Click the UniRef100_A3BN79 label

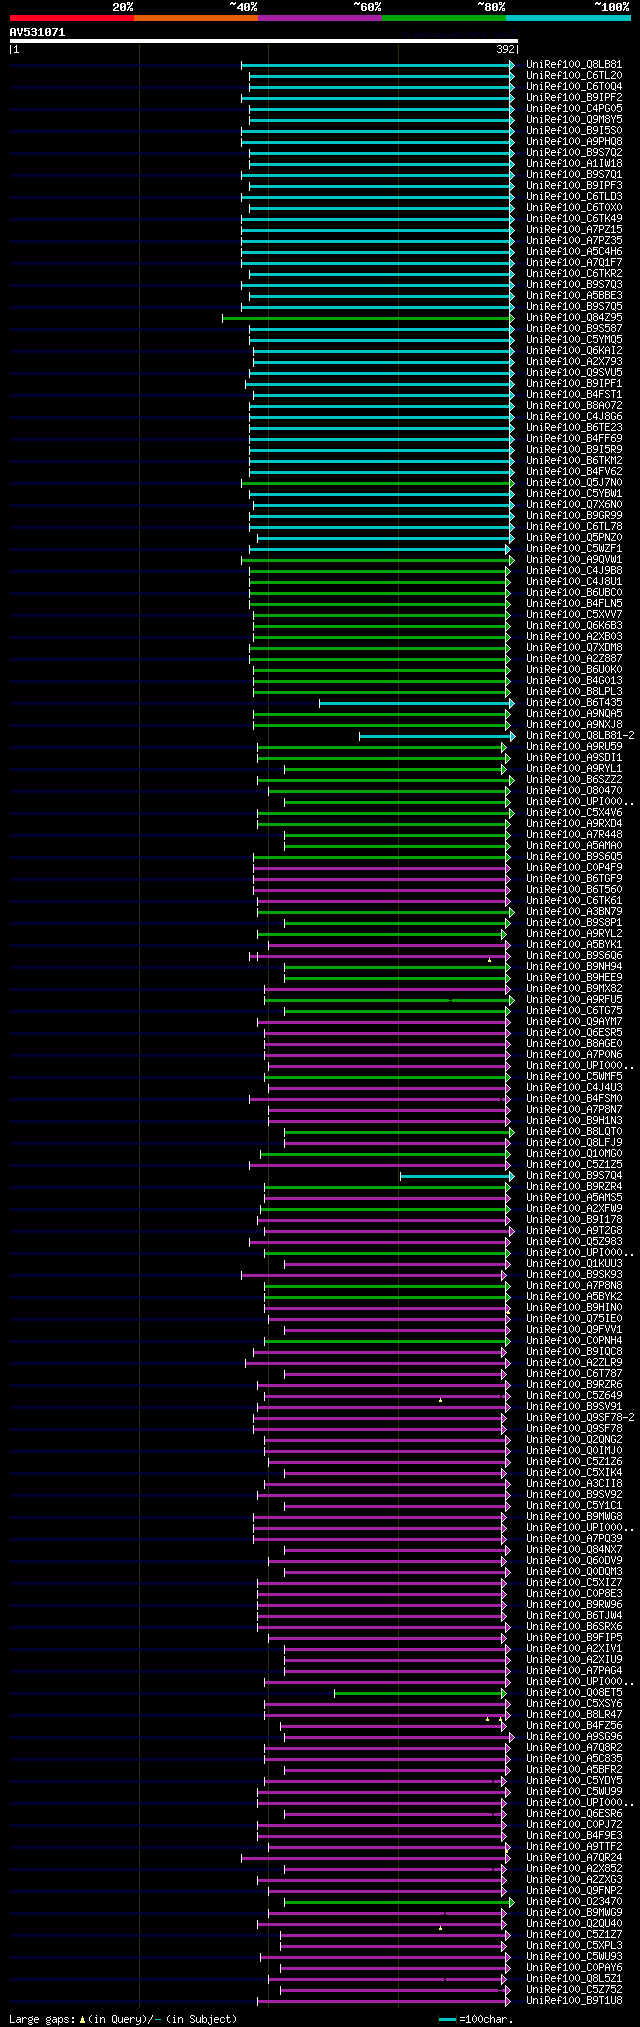pyautogui.click(x=574, y=912)
